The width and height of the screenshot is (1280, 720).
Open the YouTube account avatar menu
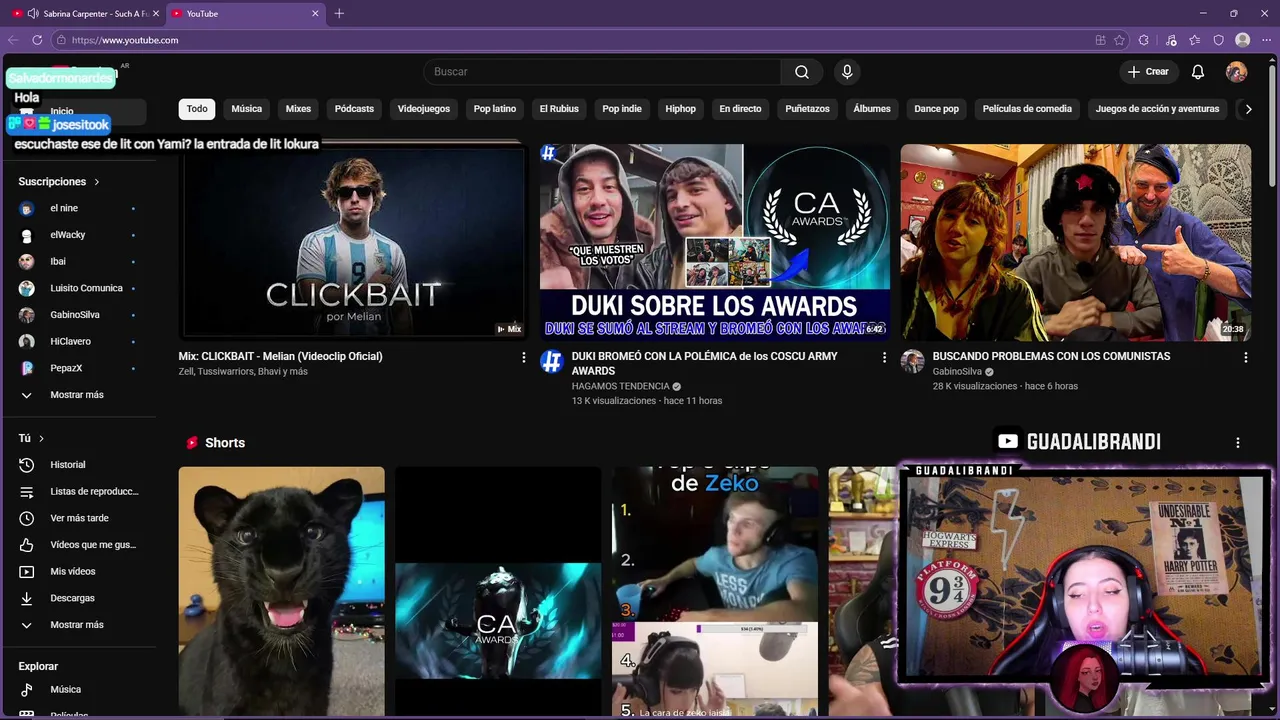pos(1237,72)
